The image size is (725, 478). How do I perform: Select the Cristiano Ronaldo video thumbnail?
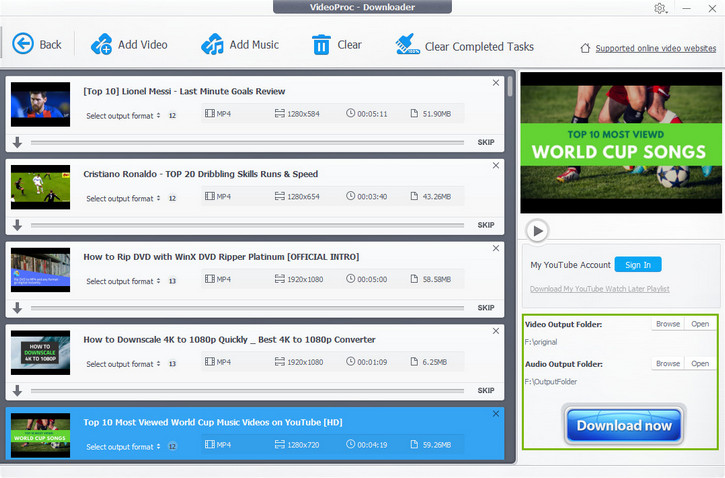click(x=40, y=187)
